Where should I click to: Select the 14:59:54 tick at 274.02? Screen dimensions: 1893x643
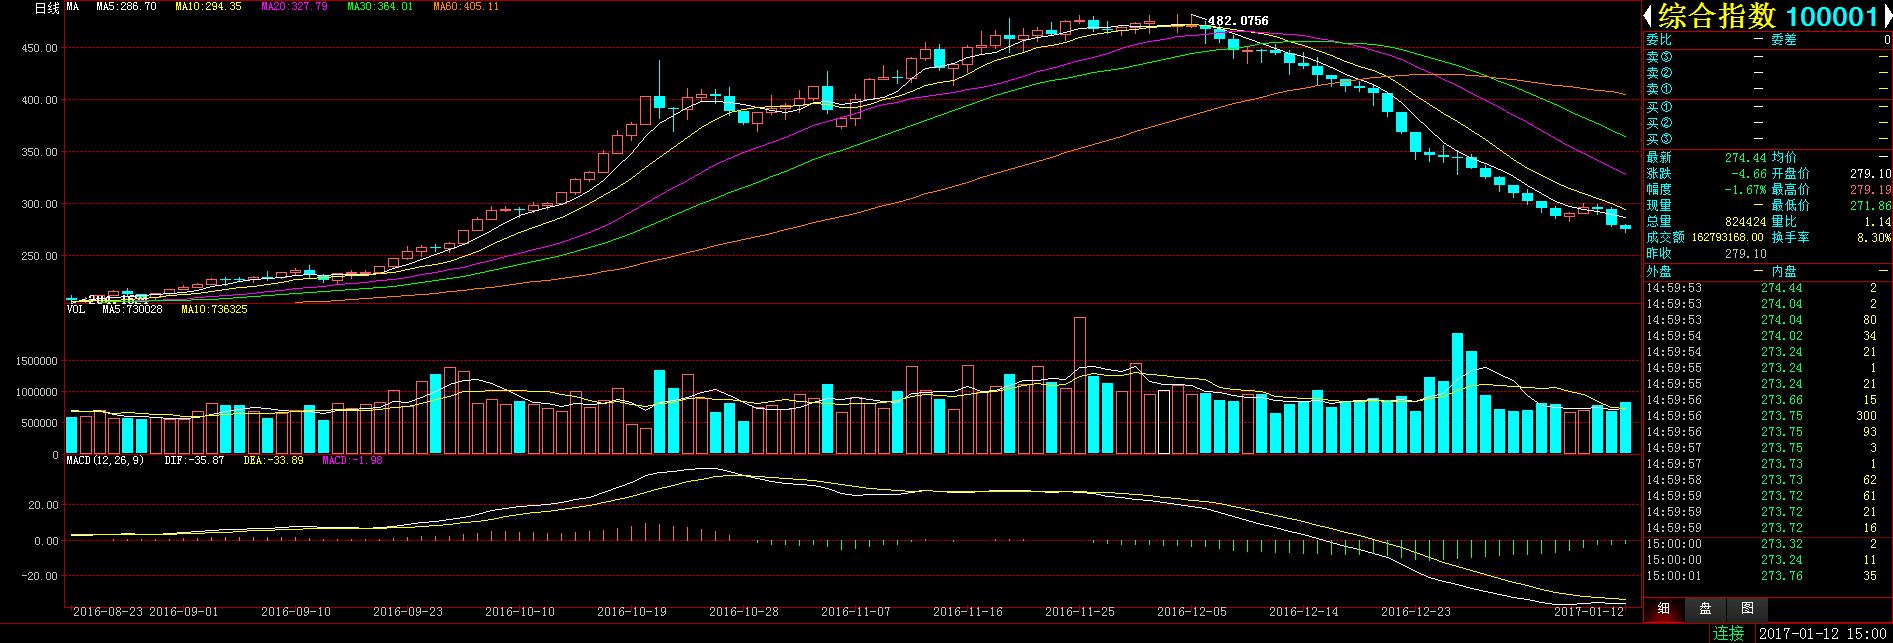point(1767,336)
